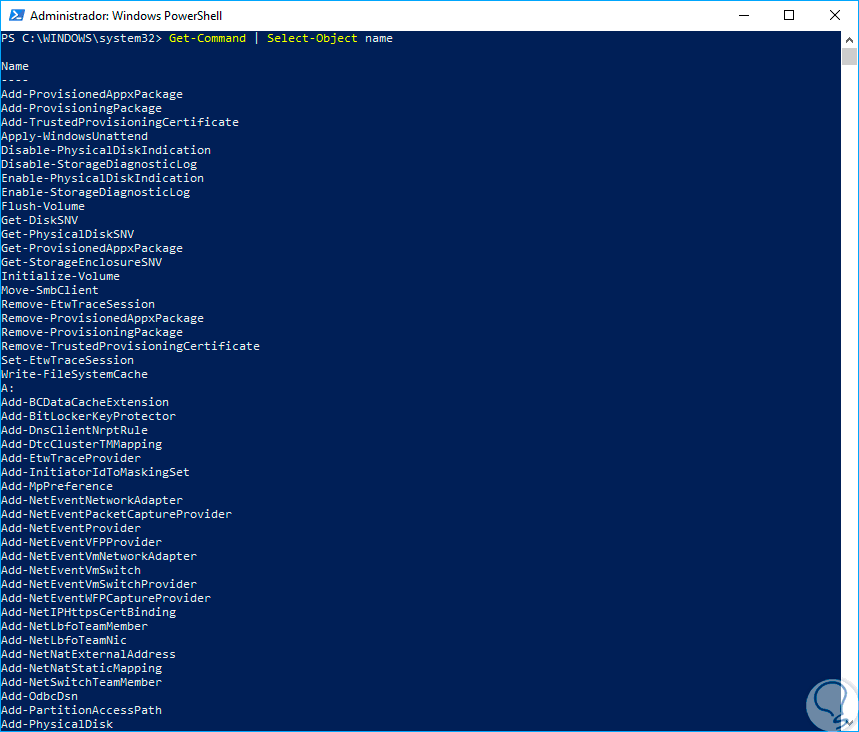Click 'Add-NetEventProvider' line
Viewport: 859px width, 732px height.
pos(71,528)
